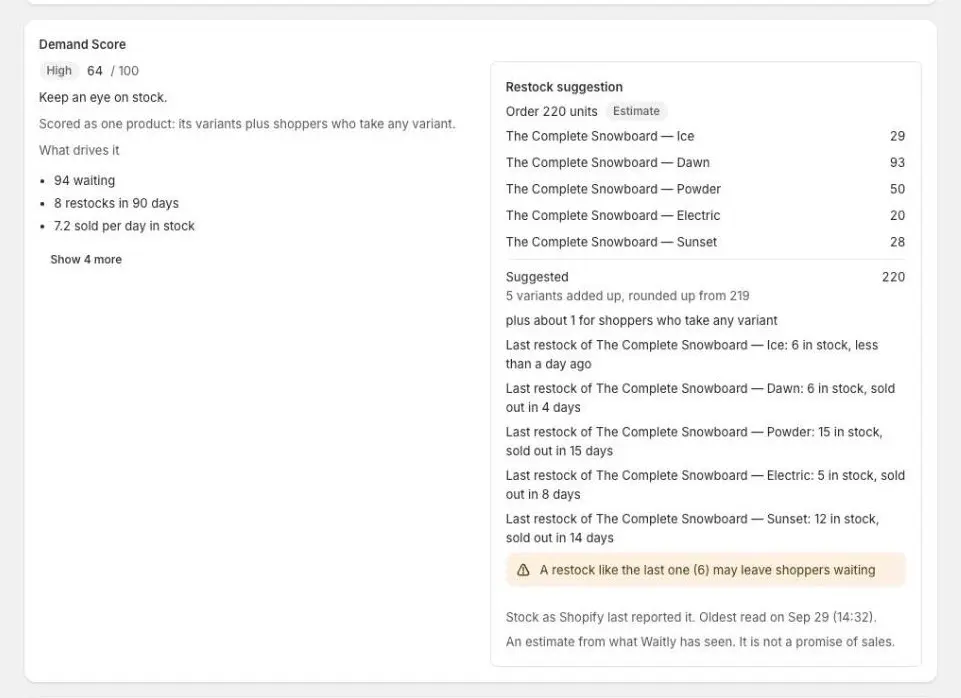Expand the 'Show 4 more' drivers list

pos(86,259)
